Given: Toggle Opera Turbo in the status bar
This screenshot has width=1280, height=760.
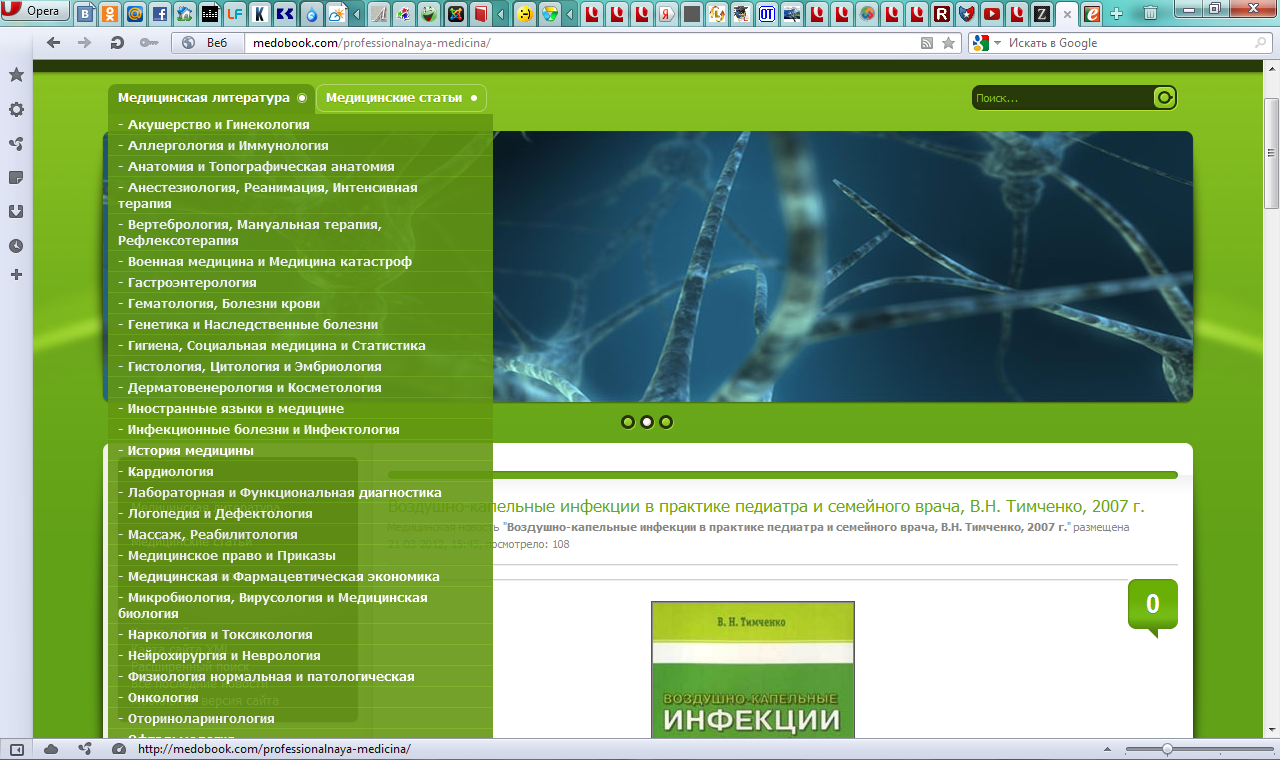Looking at the screenshot, I should point(119,749).
